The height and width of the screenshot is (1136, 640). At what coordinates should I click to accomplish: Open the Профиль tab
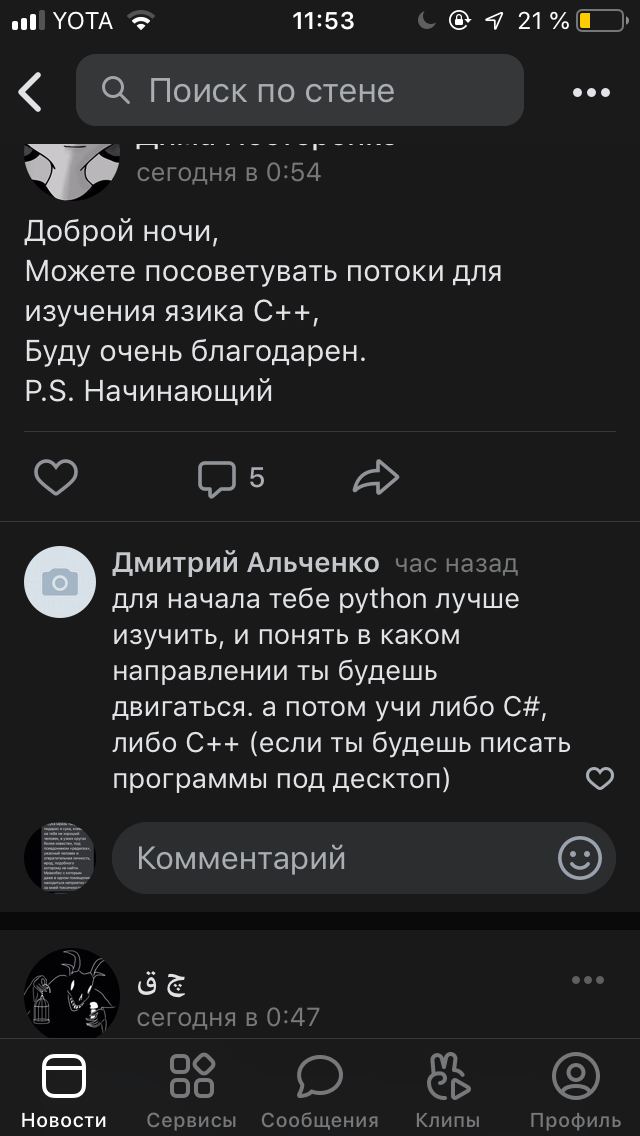click(575, 1090)
